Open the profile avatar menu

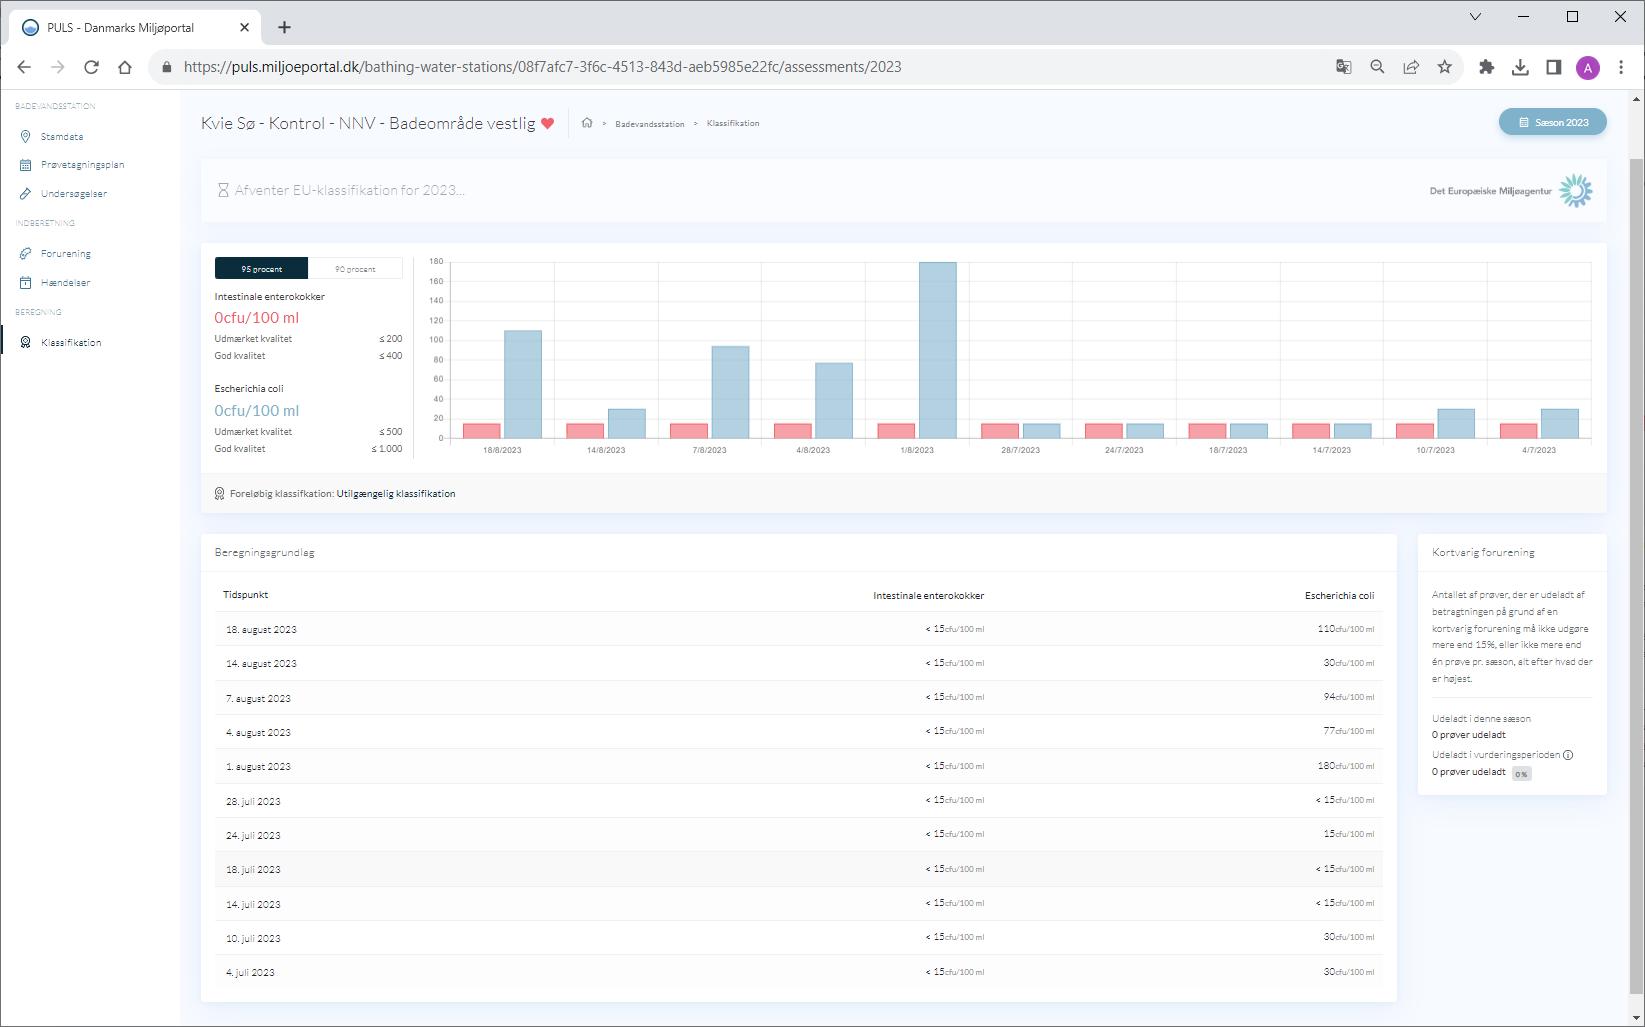click(x=1588, y=67)
